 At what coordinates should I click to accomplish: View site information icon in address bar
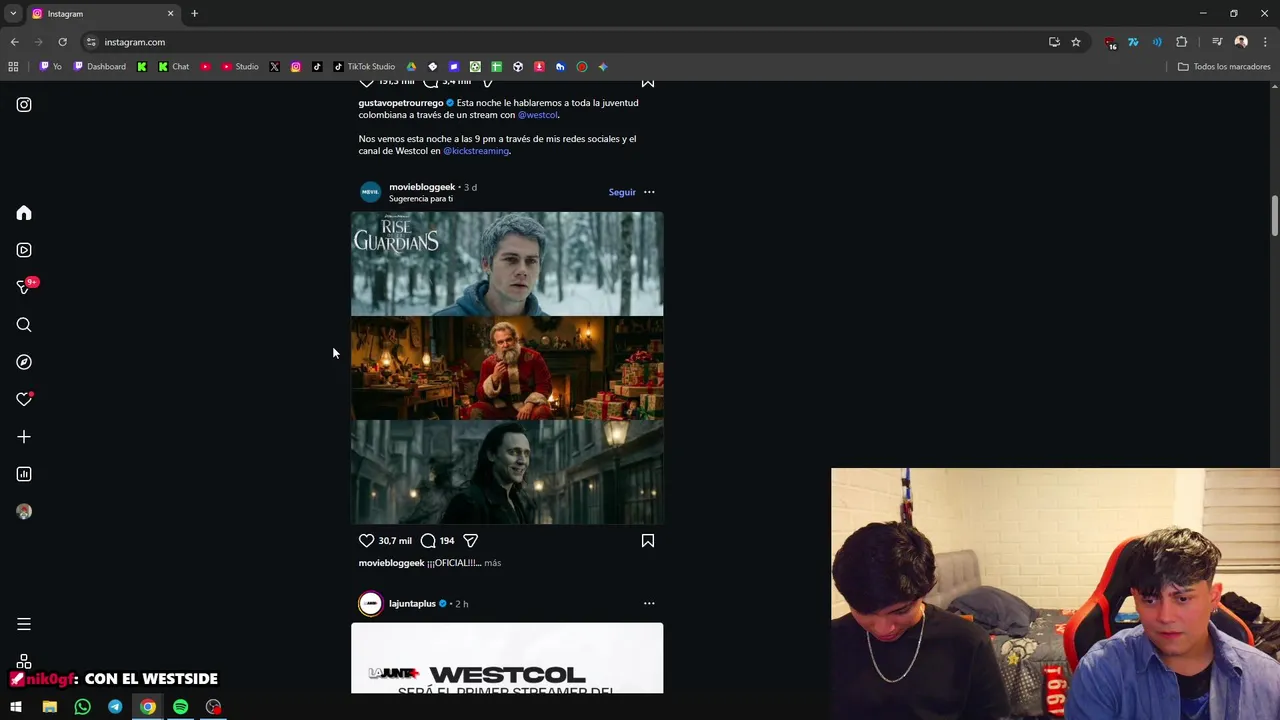point(91,42)
